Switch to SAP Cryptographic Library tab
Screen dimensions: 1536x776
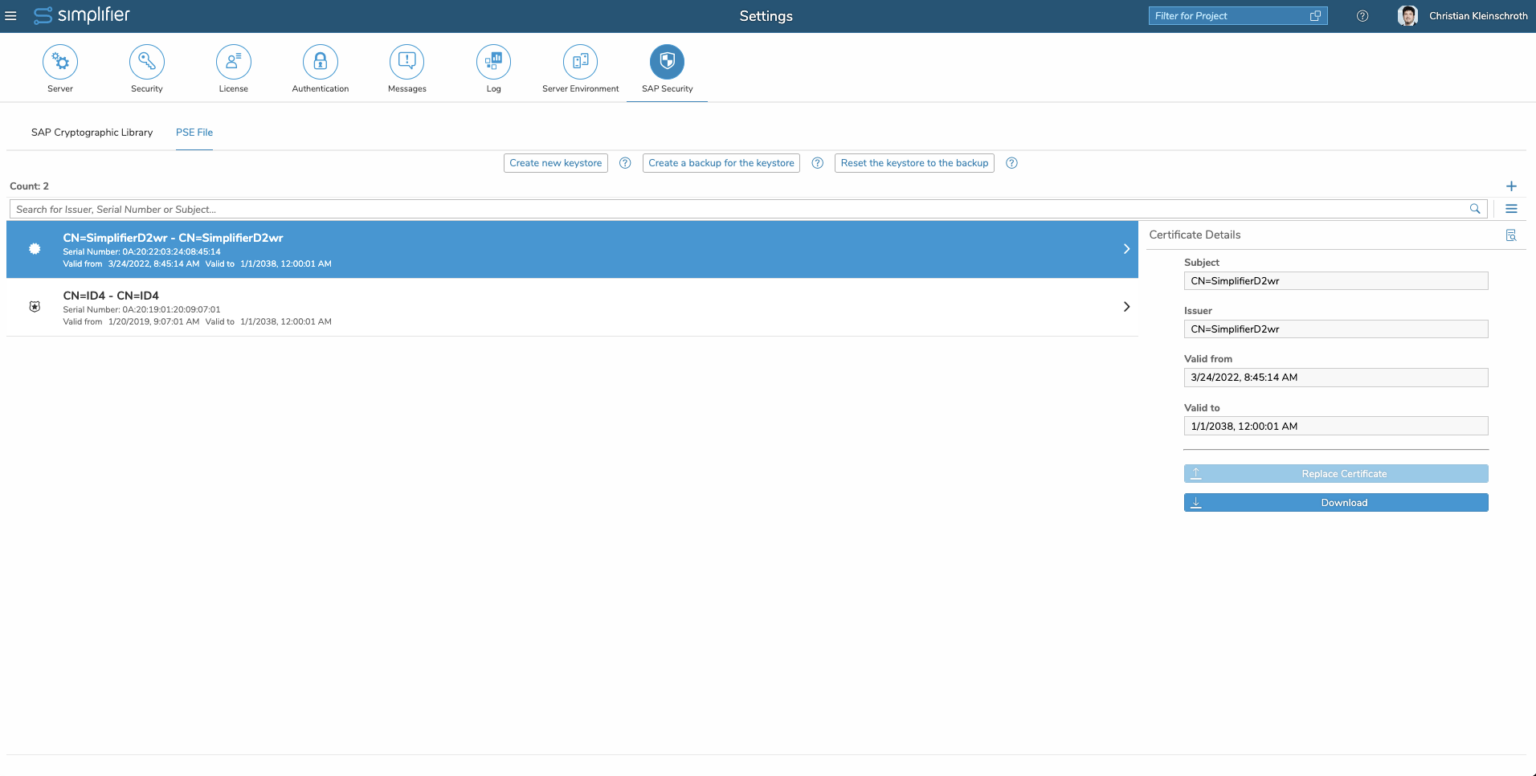tap(92, 132)
